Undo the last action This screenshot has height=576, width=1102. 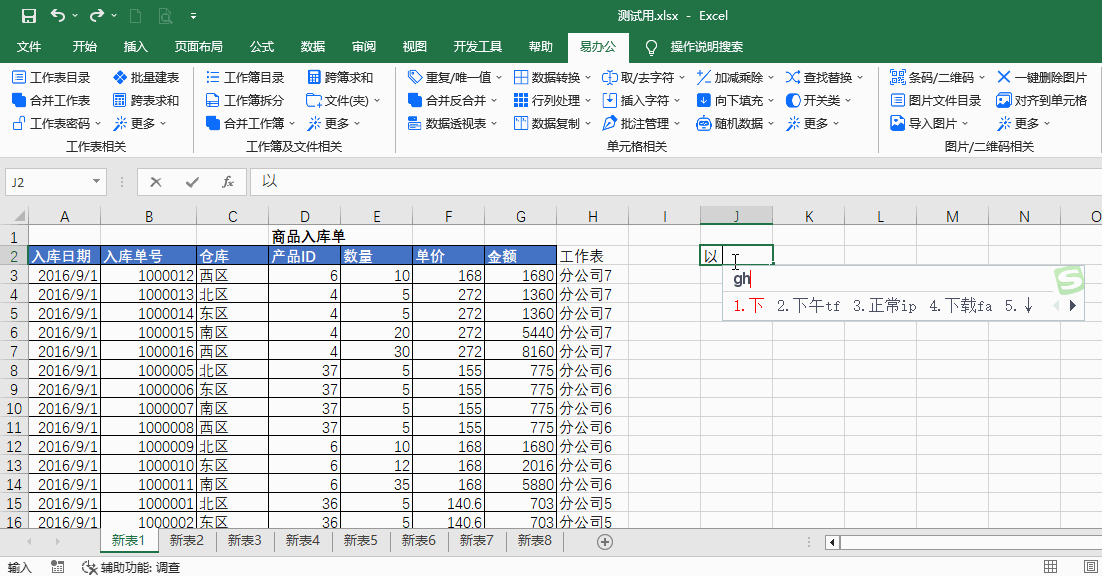click(x=58, y=15)
